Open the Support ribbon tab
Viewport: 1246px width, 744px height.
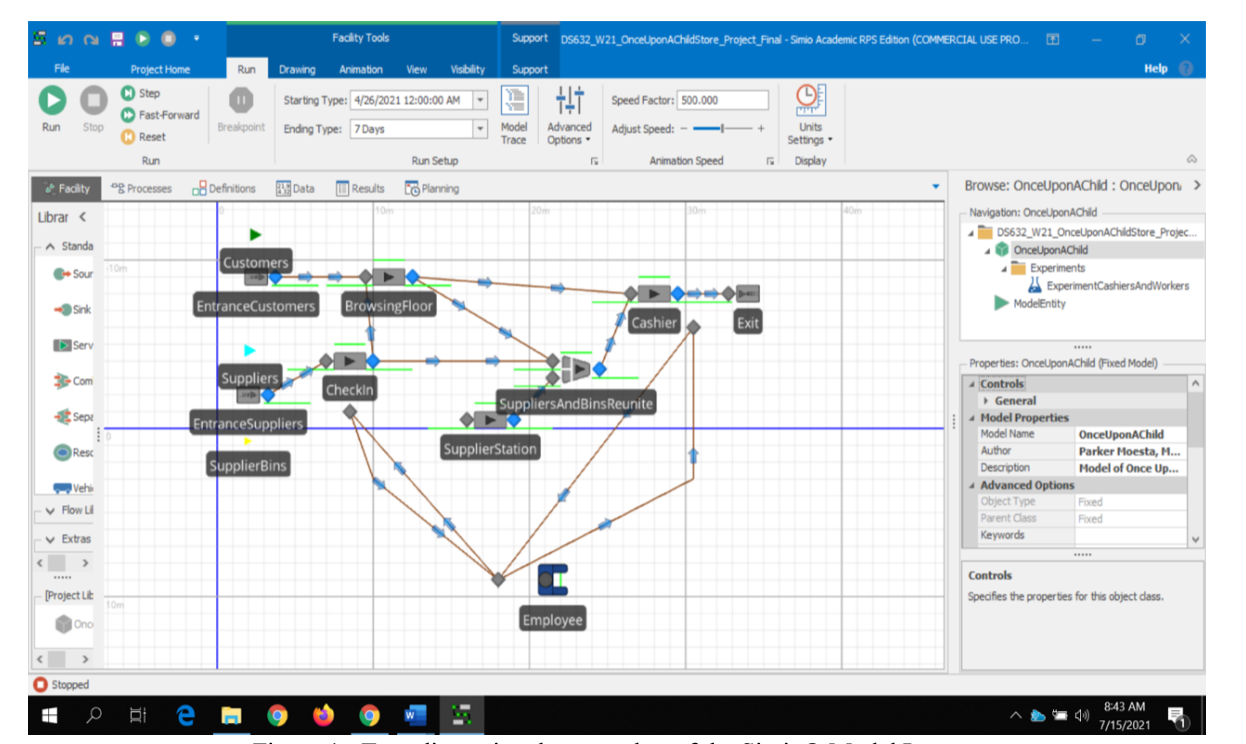(530, 69)
